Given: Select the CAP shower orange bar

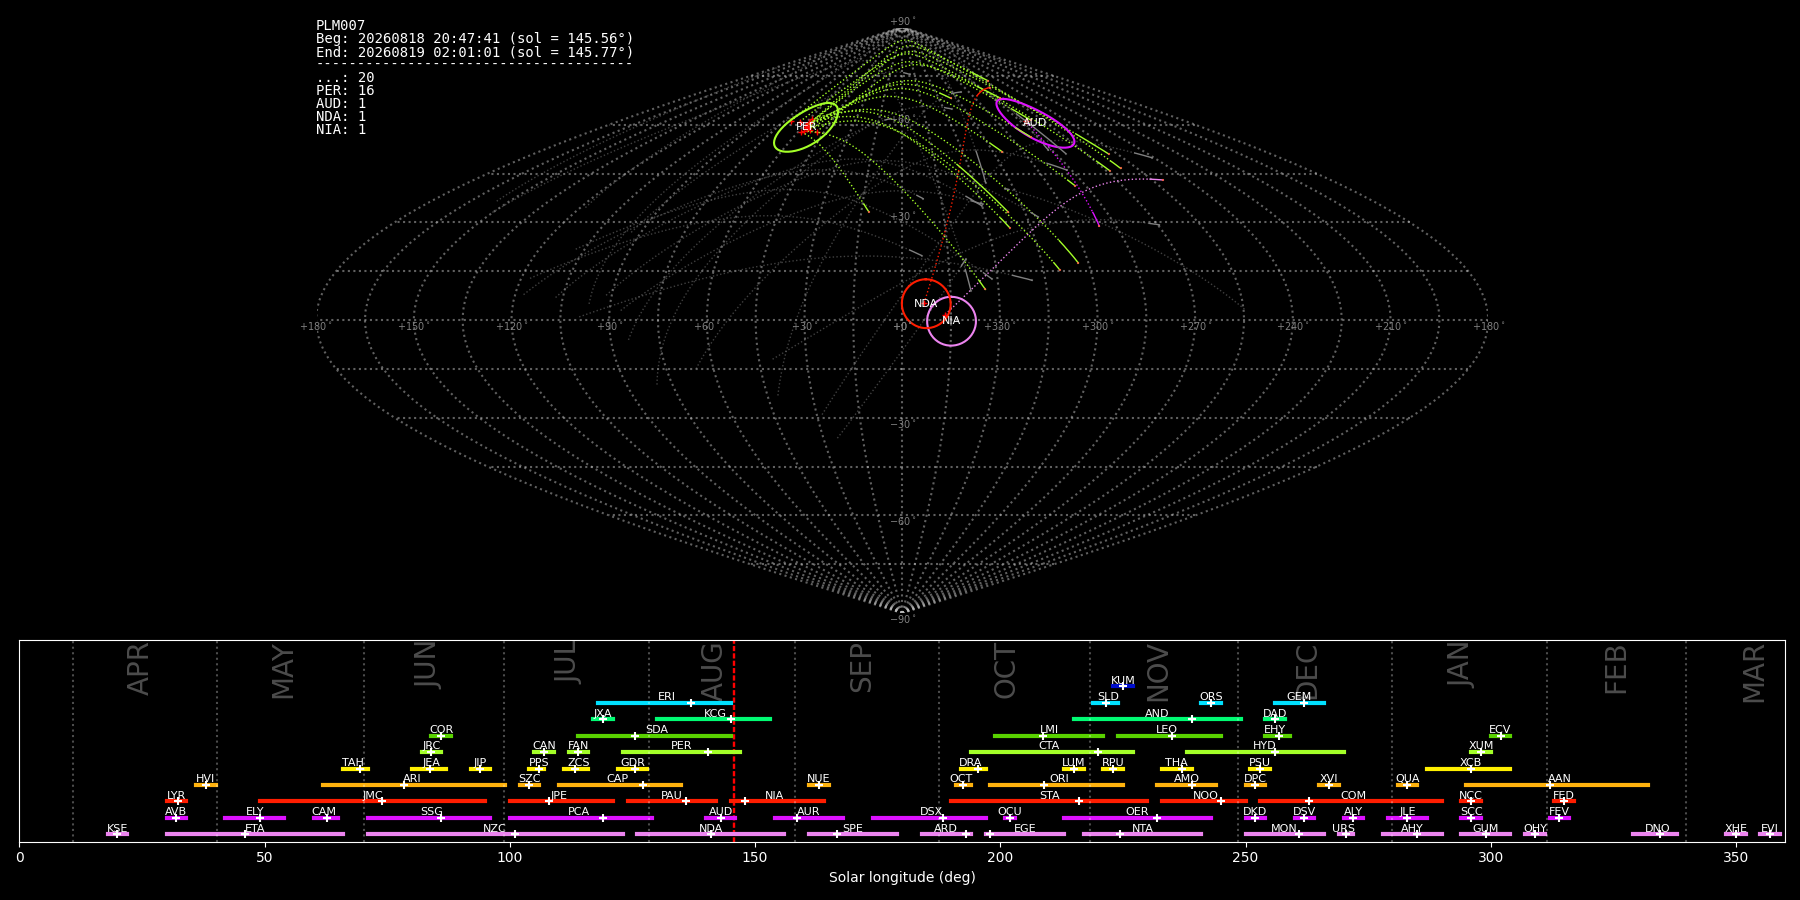Looking at the screenshot, I should pyautogui.click(x=620, y=785).
